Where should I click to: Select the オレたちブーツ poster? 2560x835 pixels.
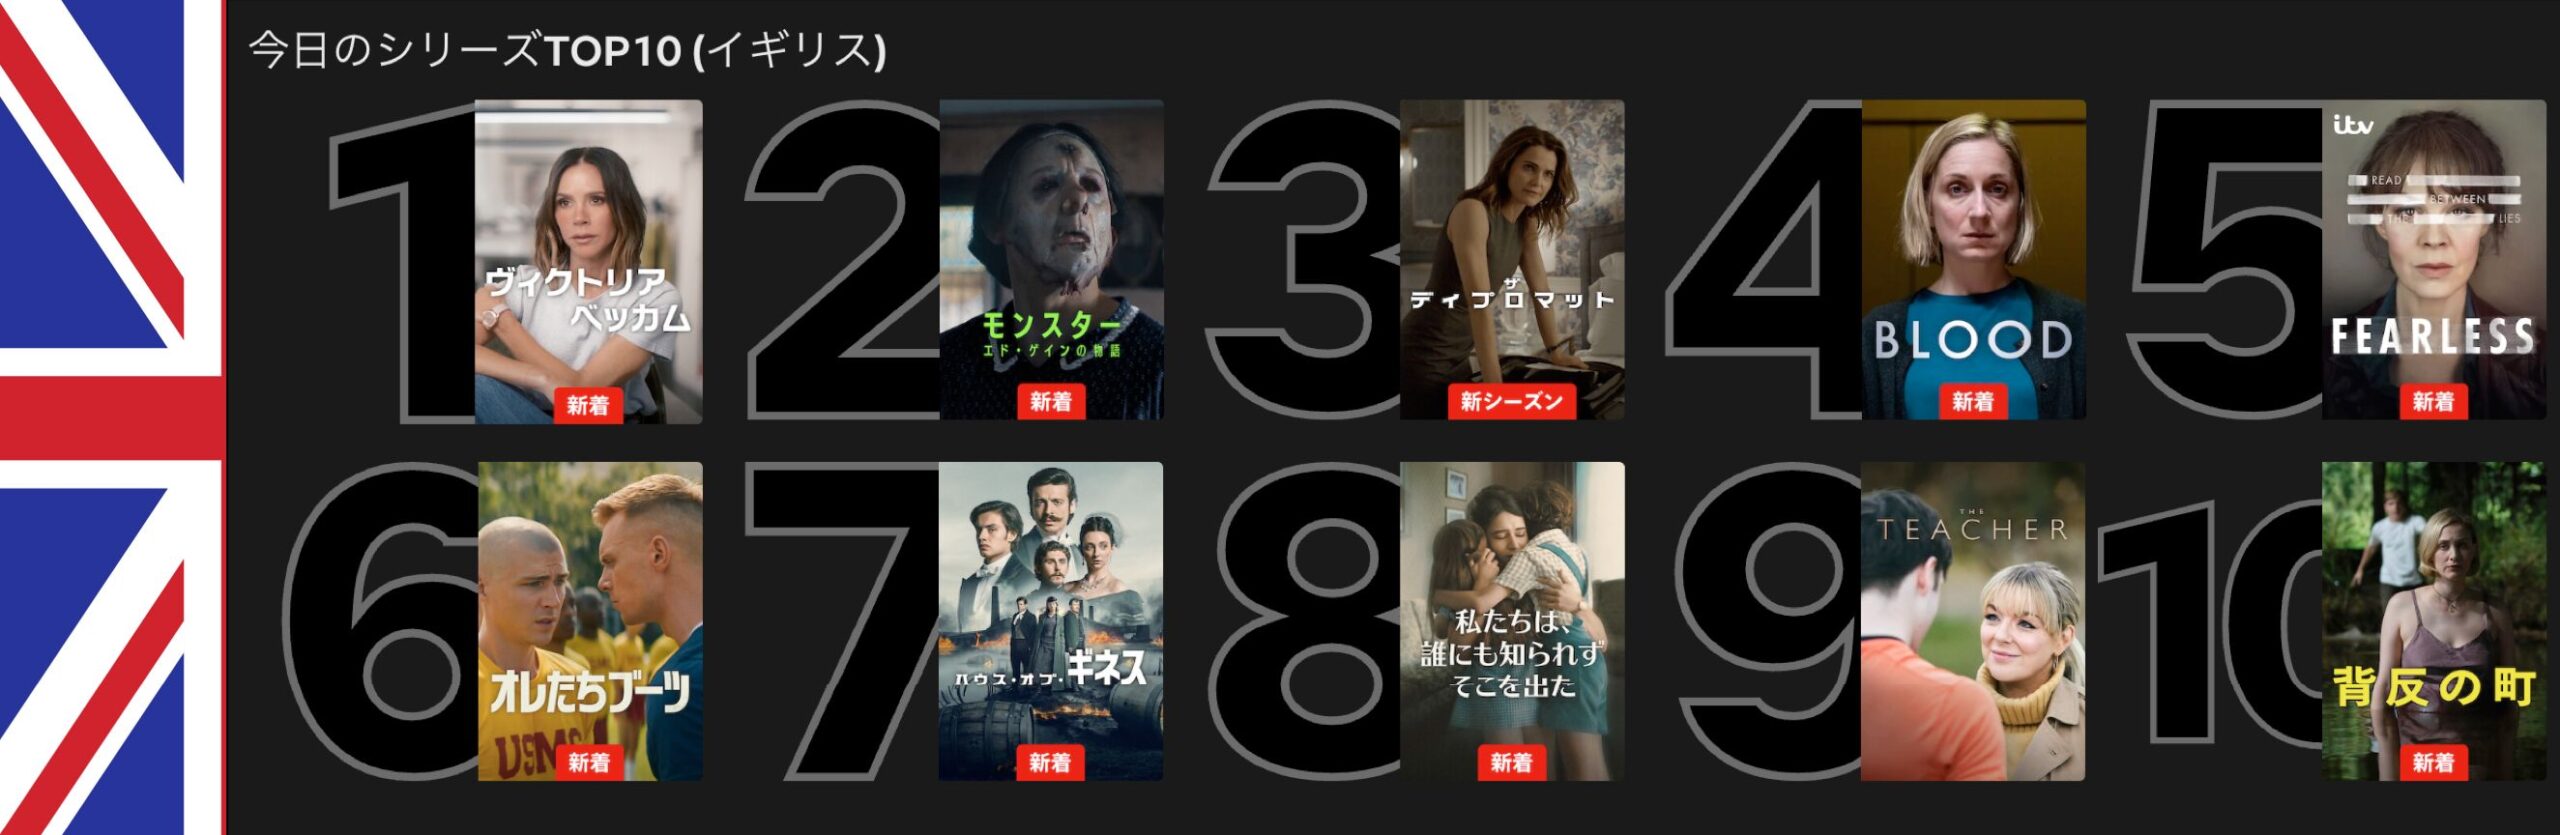pos(590,621)
